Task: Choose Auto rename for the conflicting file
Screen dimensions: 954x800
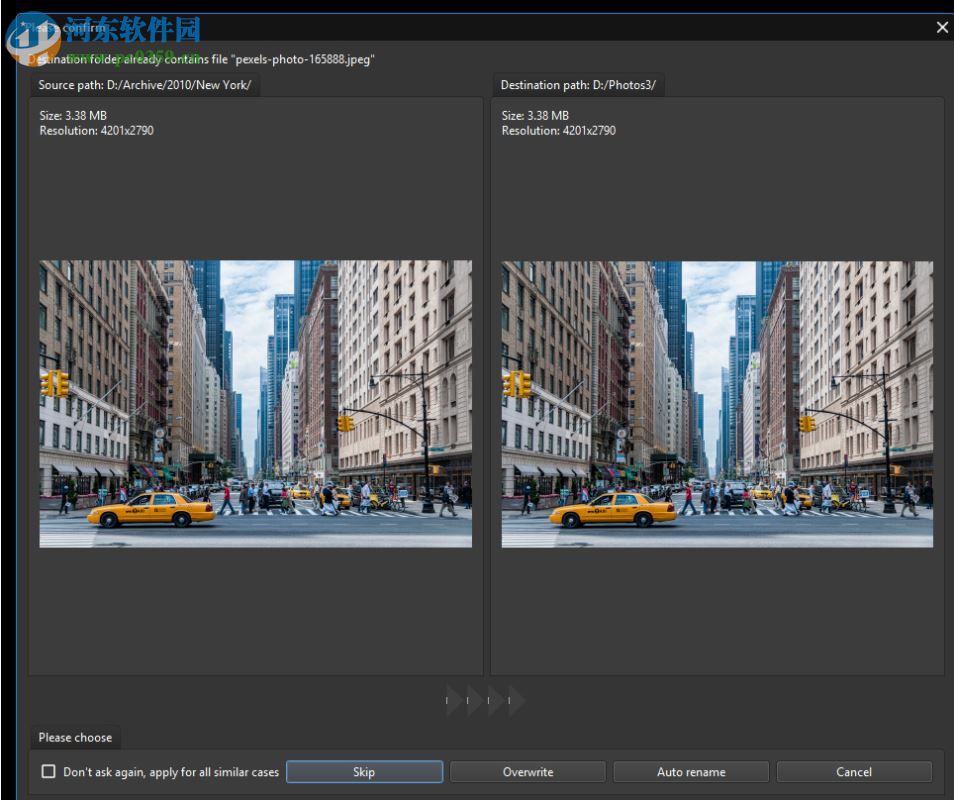Action: pyautogui.click(x=690, y=771)
